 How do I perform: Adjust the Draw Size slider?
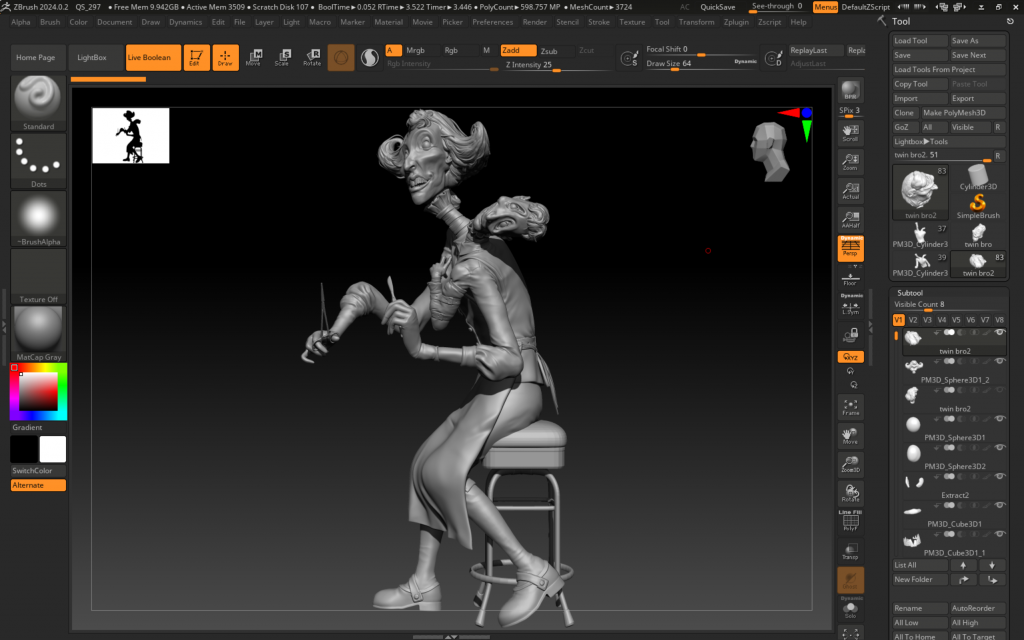[701, 63]
